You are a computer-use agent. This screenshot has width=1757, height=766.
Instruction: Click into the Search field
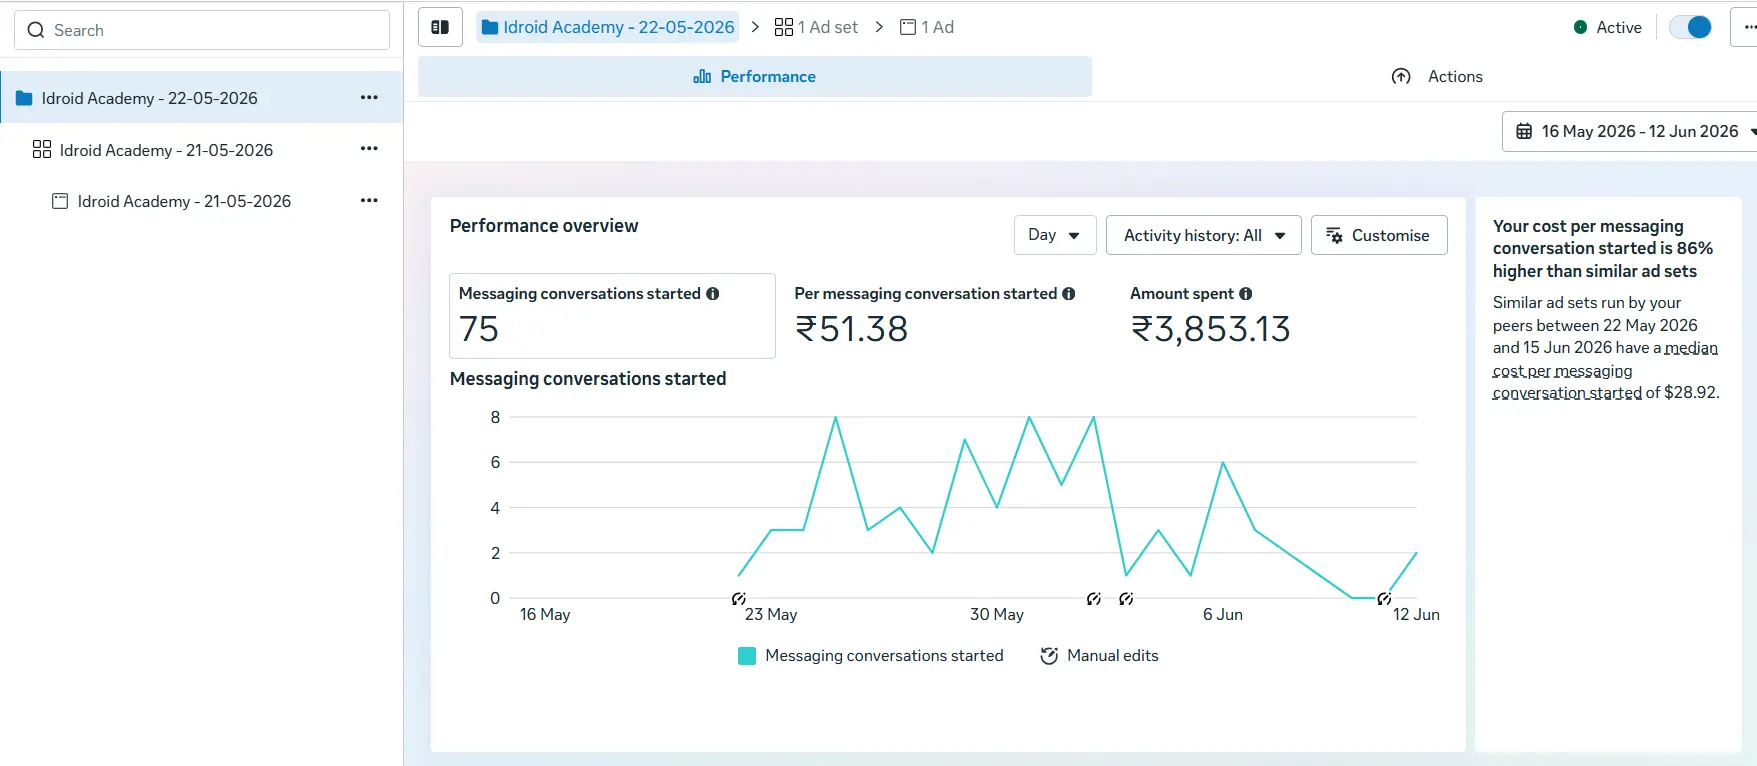(202, 30)
